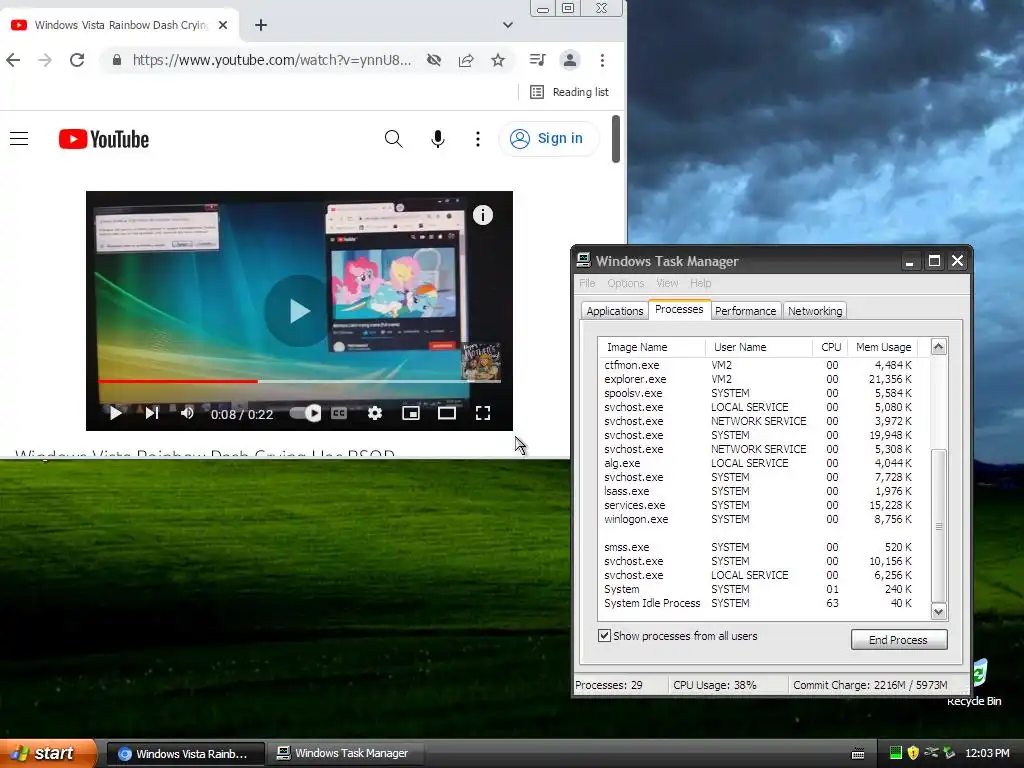The image size is (1024, 768).
Task: Click the YouTube URL address field
Action: tap(272, 60)
